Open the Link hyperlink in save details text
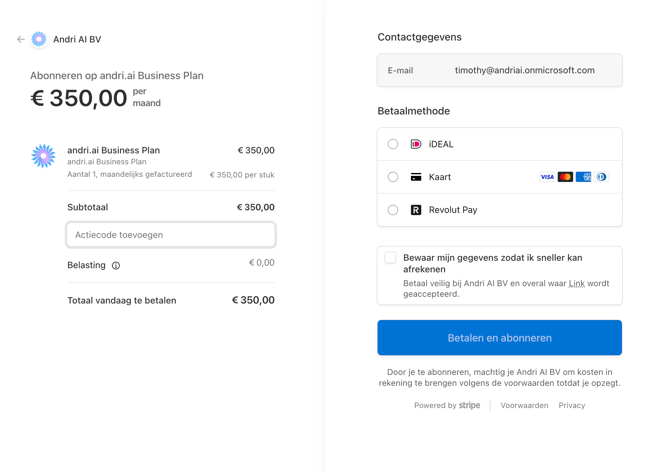 pos(577,284)
